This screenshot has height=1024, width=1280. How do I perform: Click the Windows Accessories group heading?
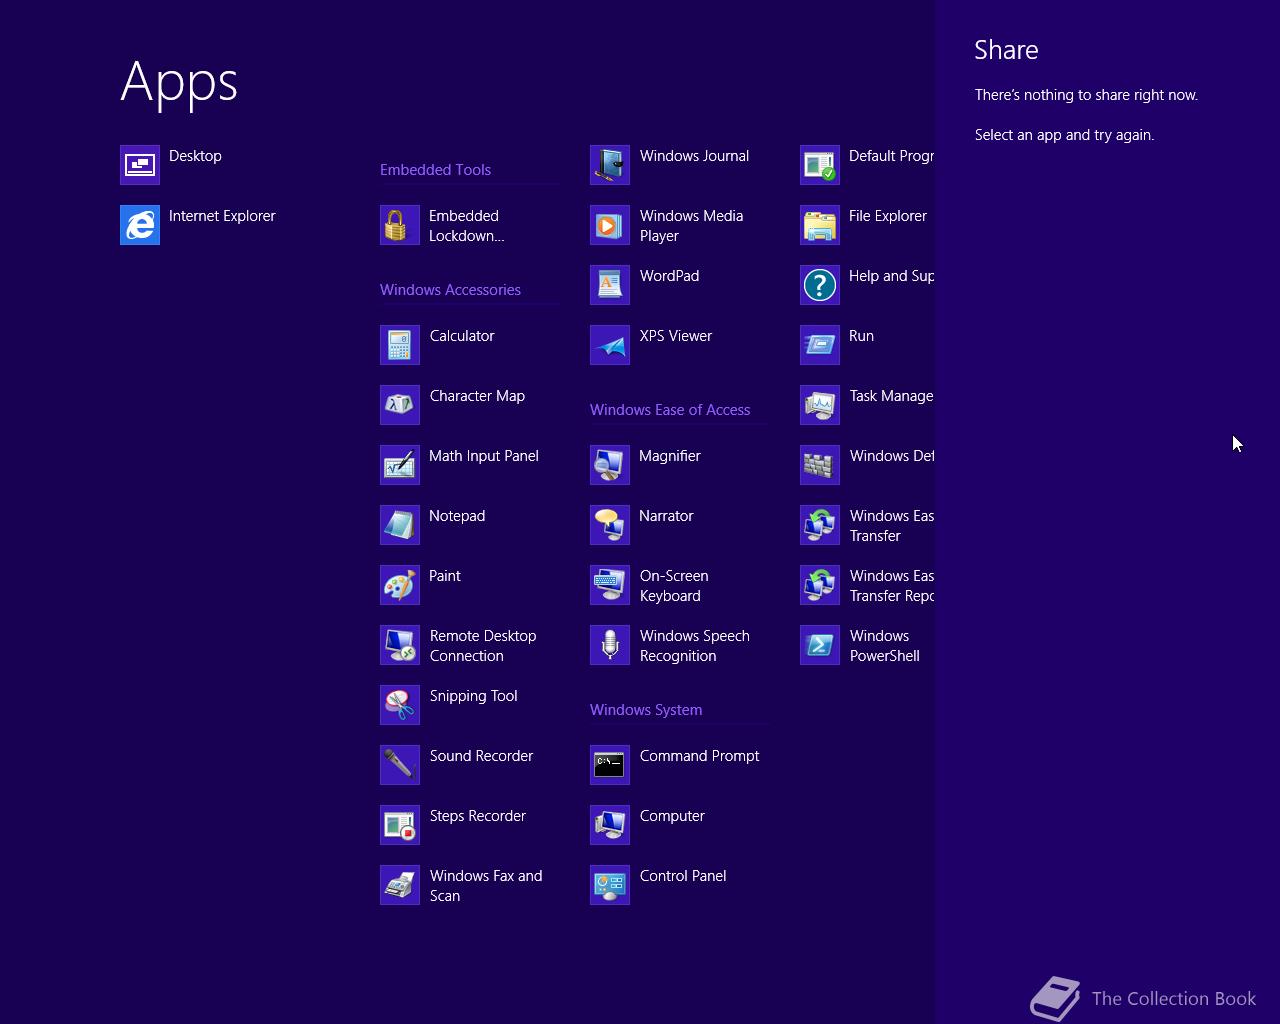[450, 290]
